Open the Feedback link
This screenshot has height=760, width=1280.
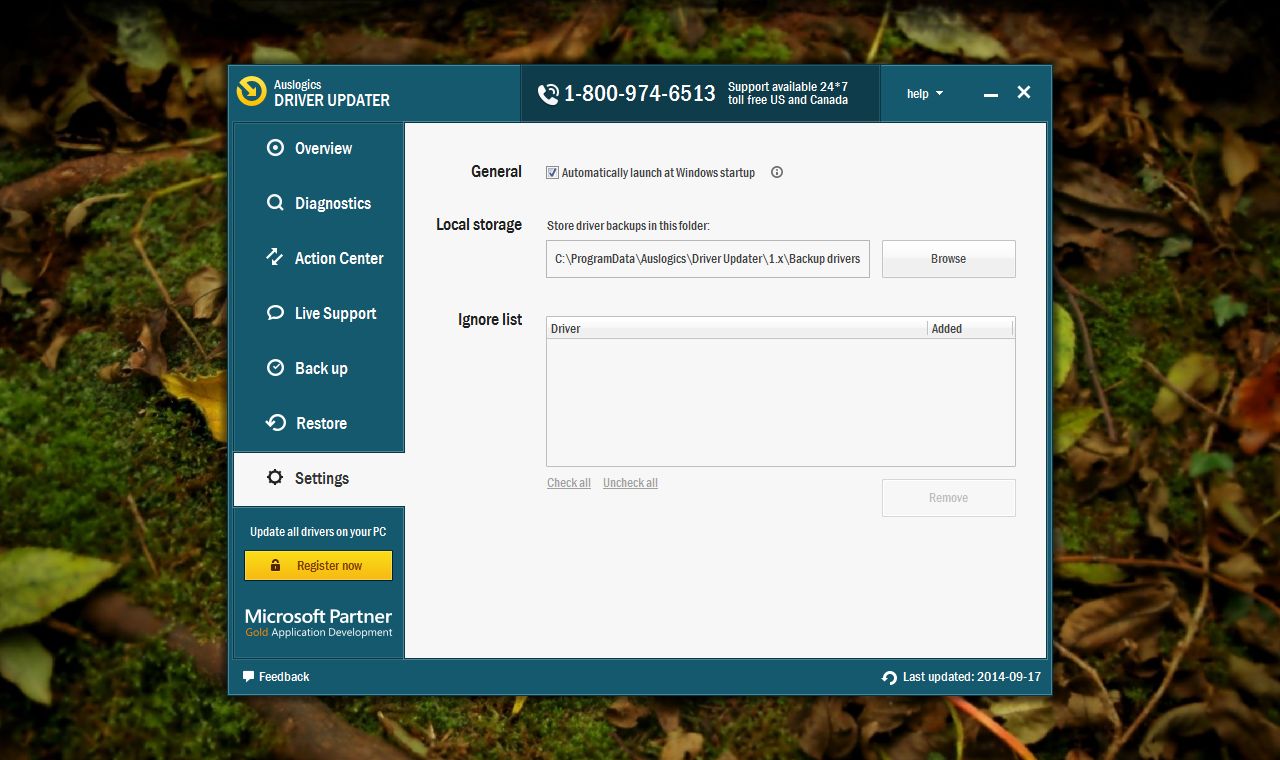point(276,676)
